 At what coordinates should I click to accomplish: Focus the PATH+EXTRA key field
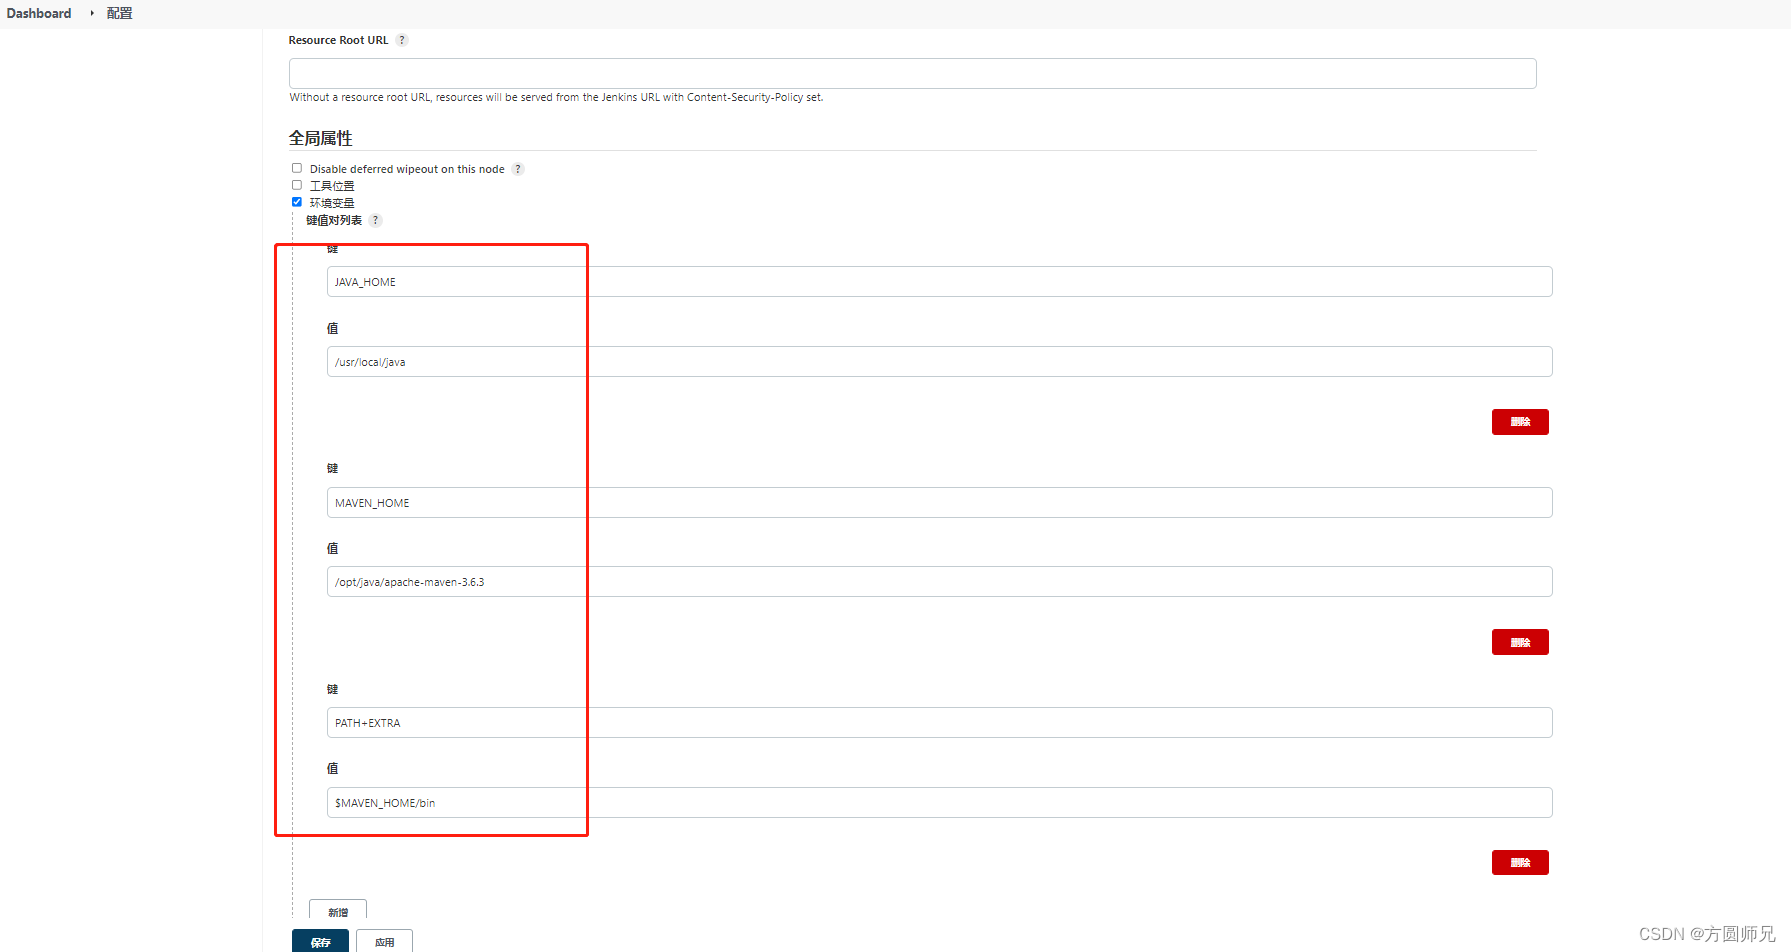click(x=939, y=723)
